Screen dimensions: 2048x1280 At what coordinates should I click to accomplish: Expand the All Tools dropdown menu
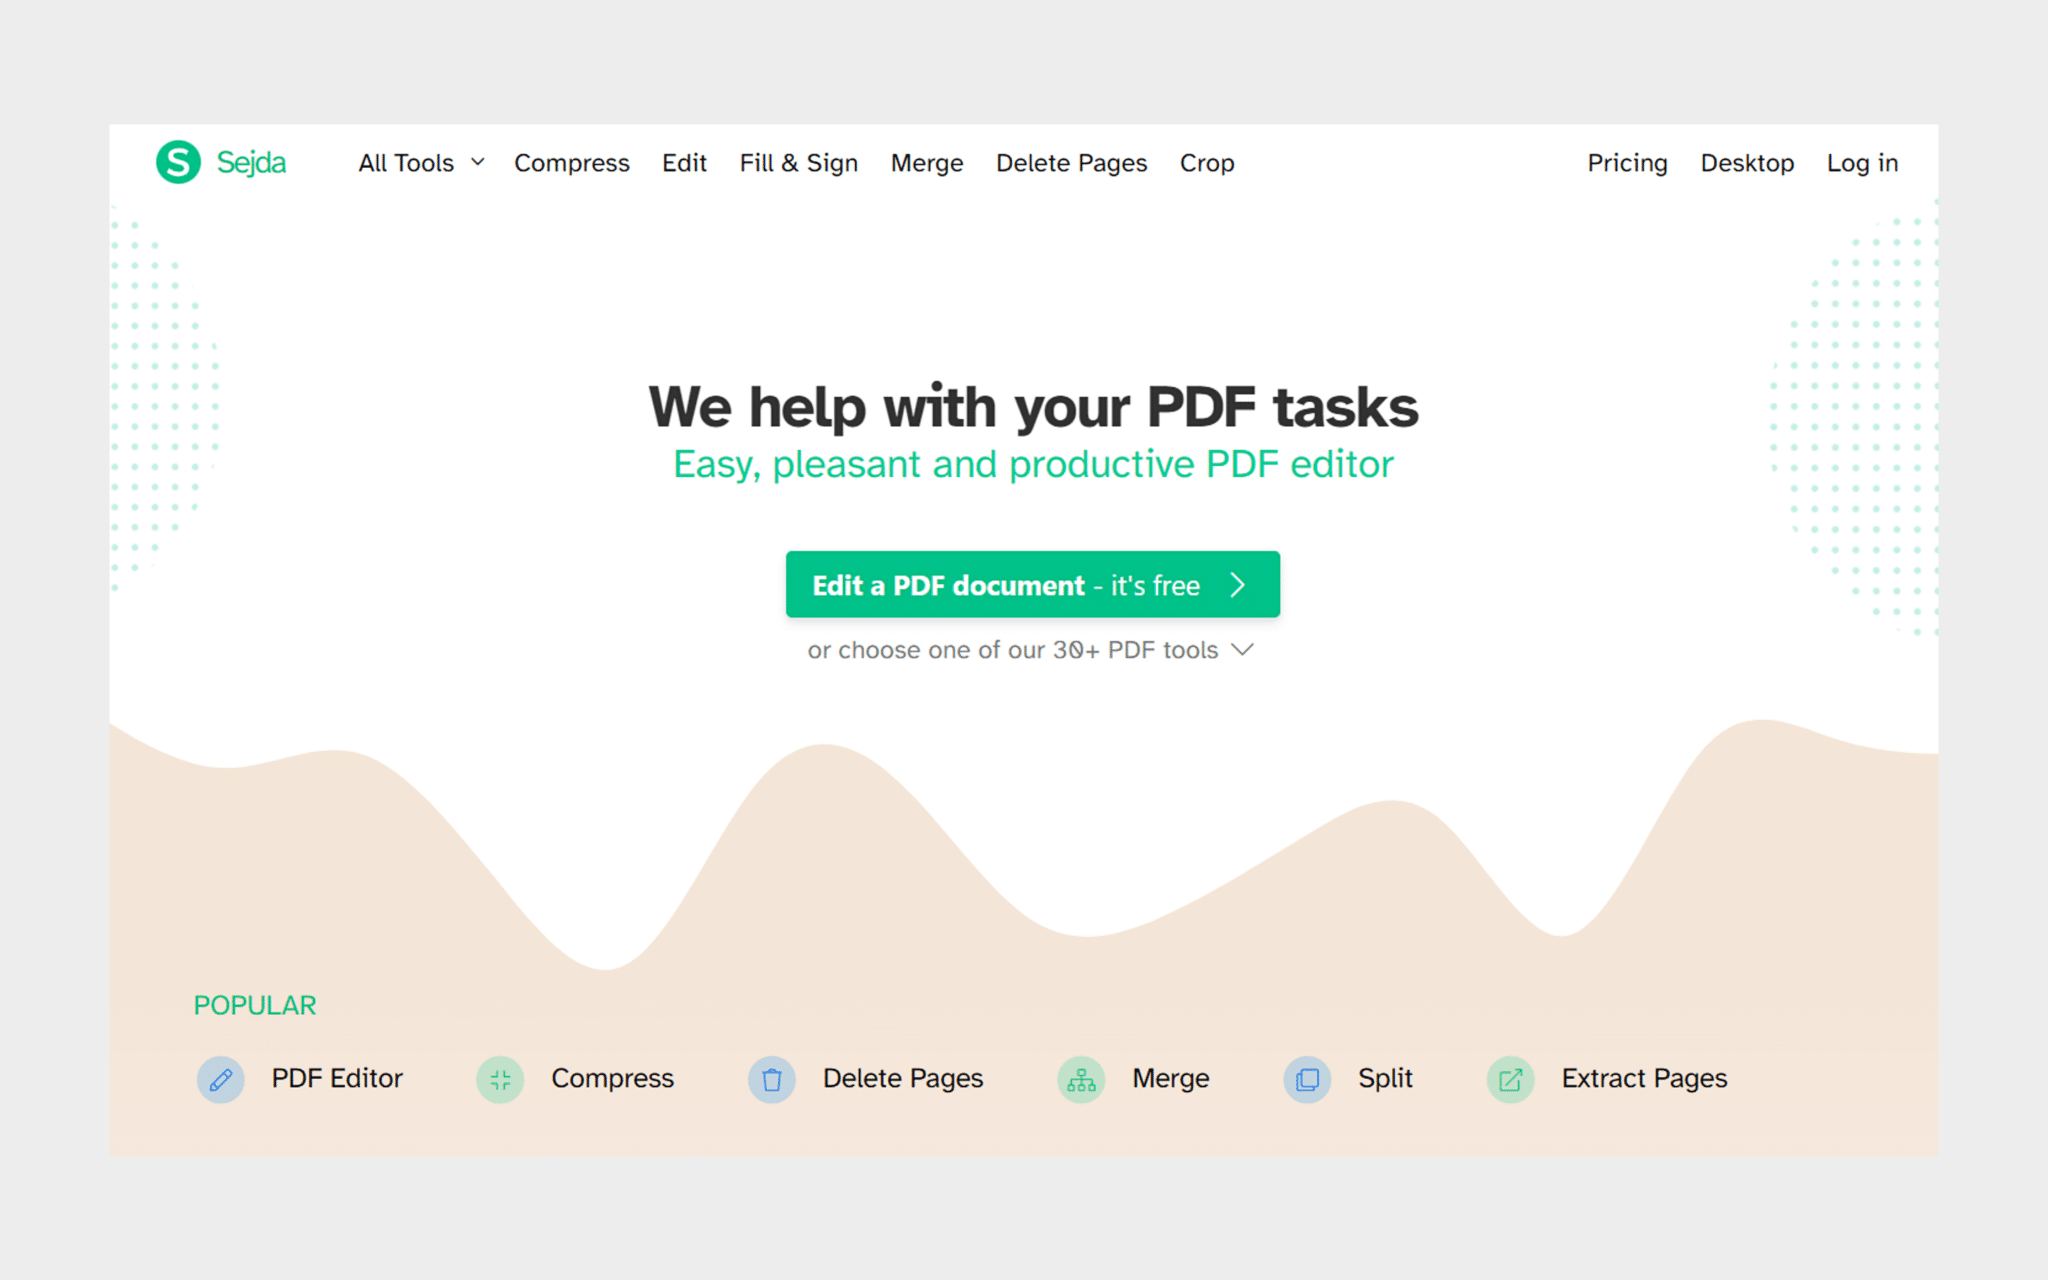coord(419,162)
